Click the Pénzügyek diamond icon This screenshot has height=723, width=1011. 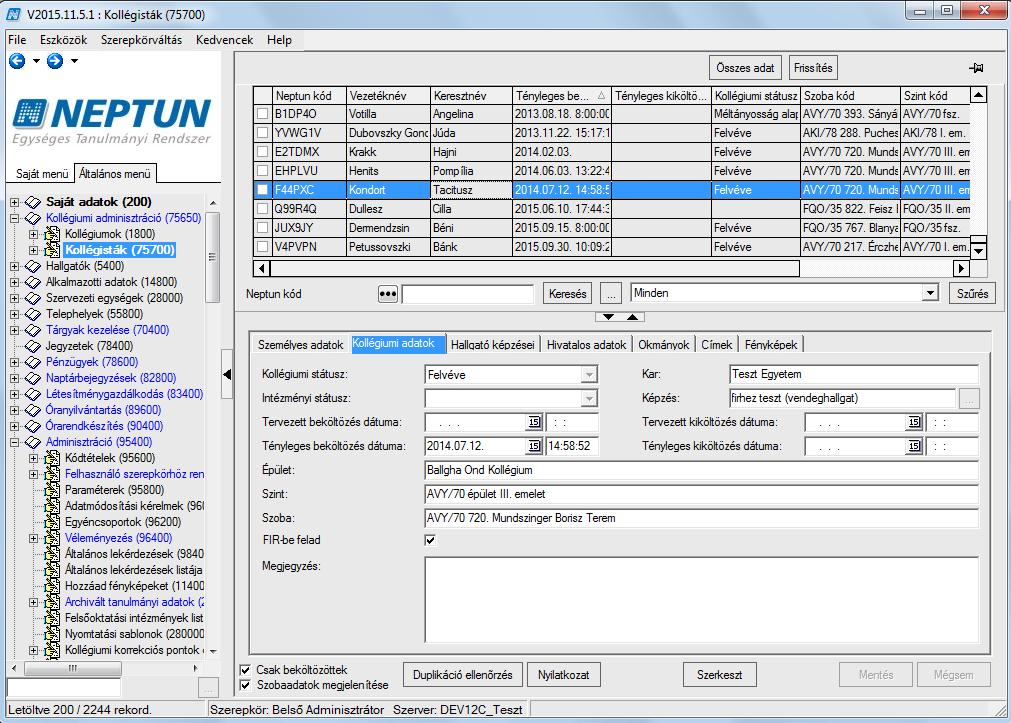tap(33, 362)
